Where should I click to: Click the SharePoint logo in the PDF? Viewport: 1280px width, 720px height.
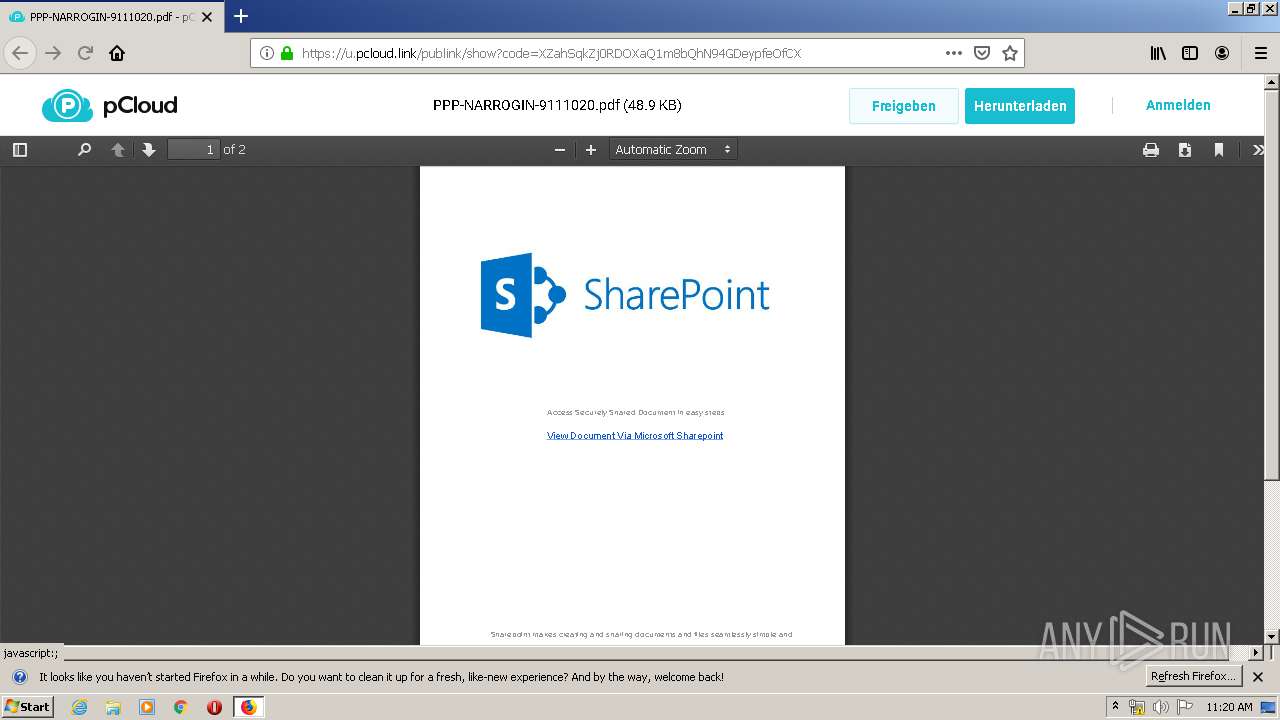[x=625, y=295]
